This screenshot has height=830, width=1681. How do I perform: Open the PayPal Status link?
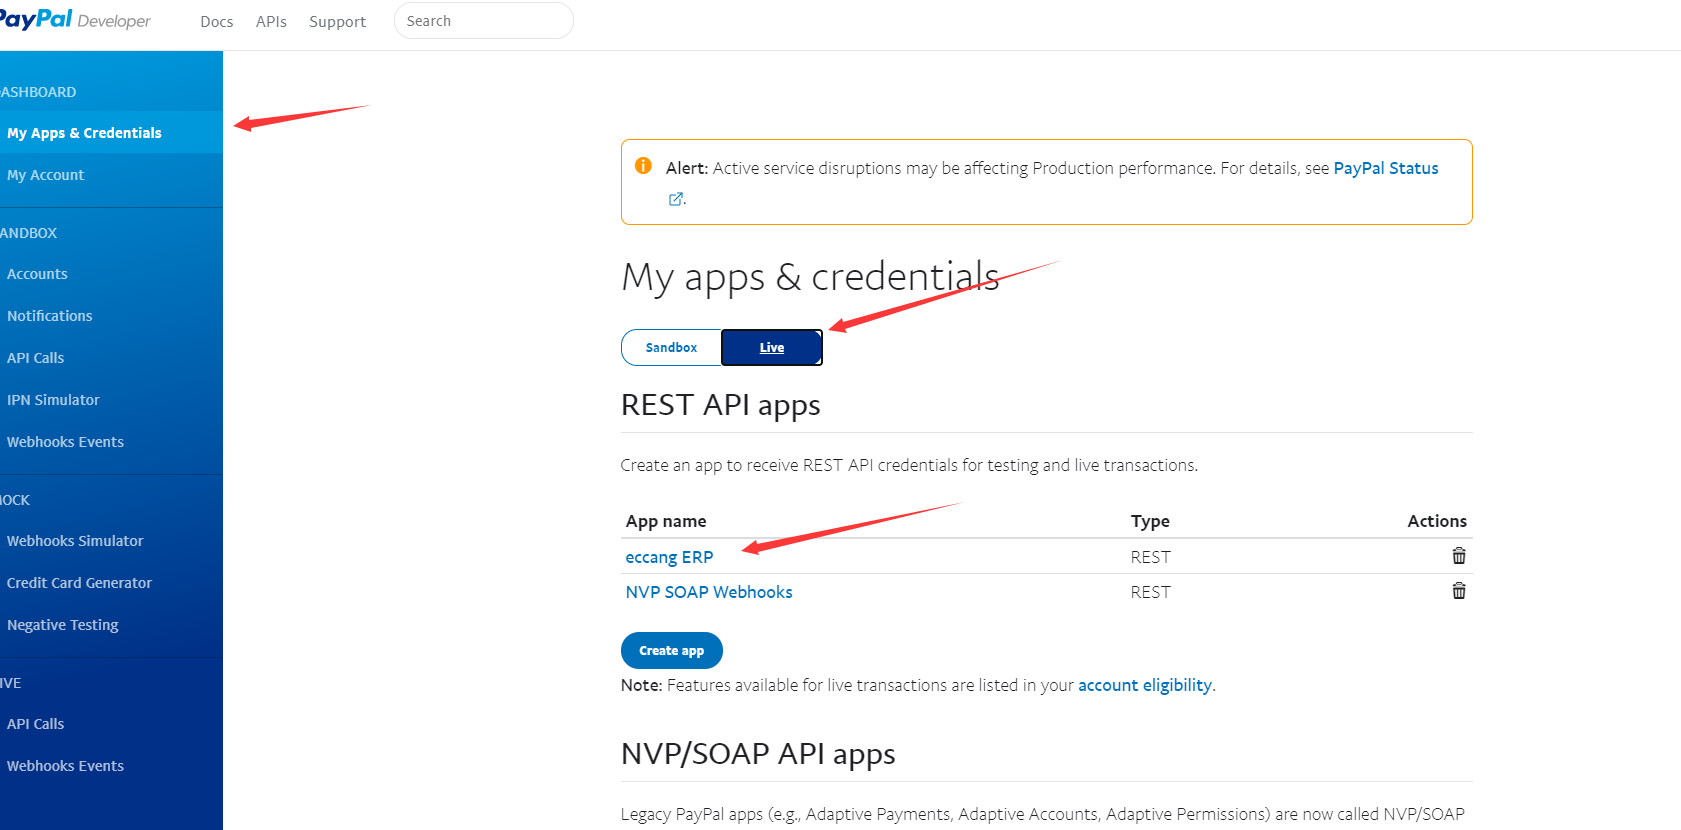tap(1386, 168)
